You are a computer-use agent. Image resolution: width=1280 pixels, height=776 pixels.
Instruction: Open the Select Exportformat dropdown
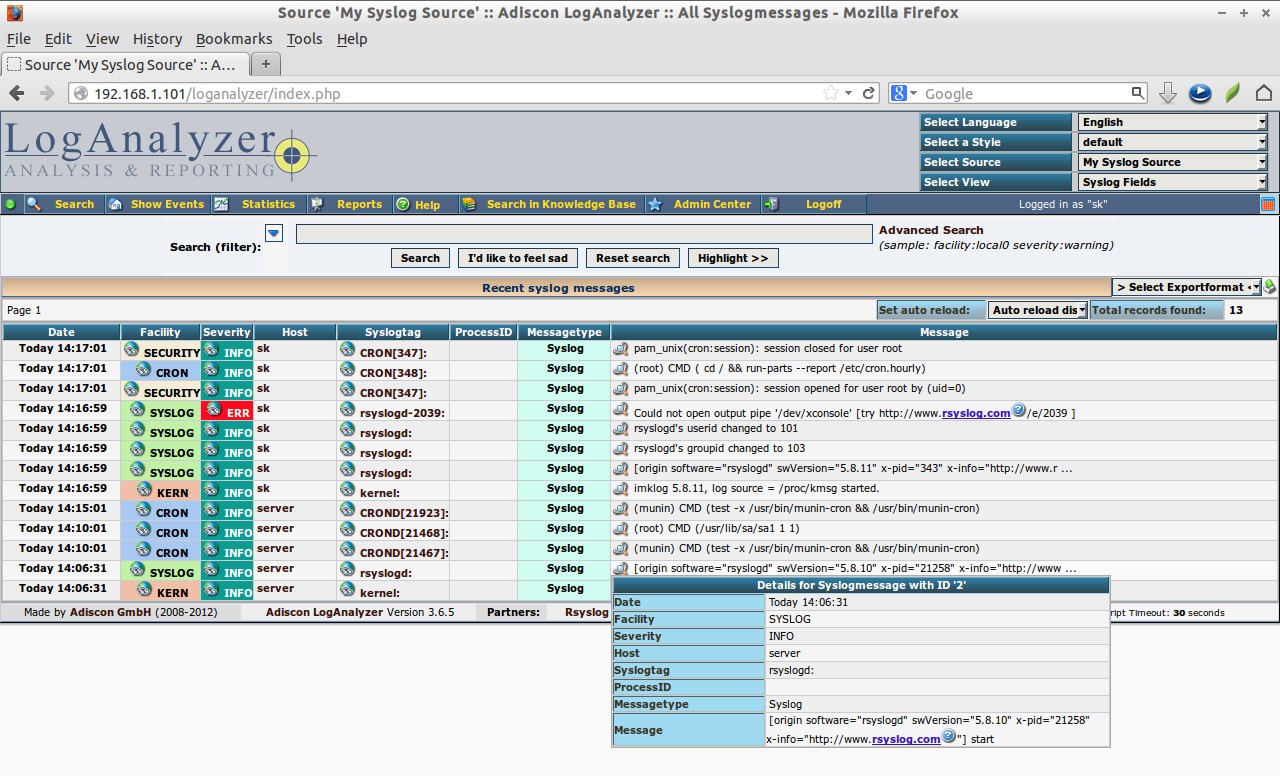click(x=1187, y=287)
